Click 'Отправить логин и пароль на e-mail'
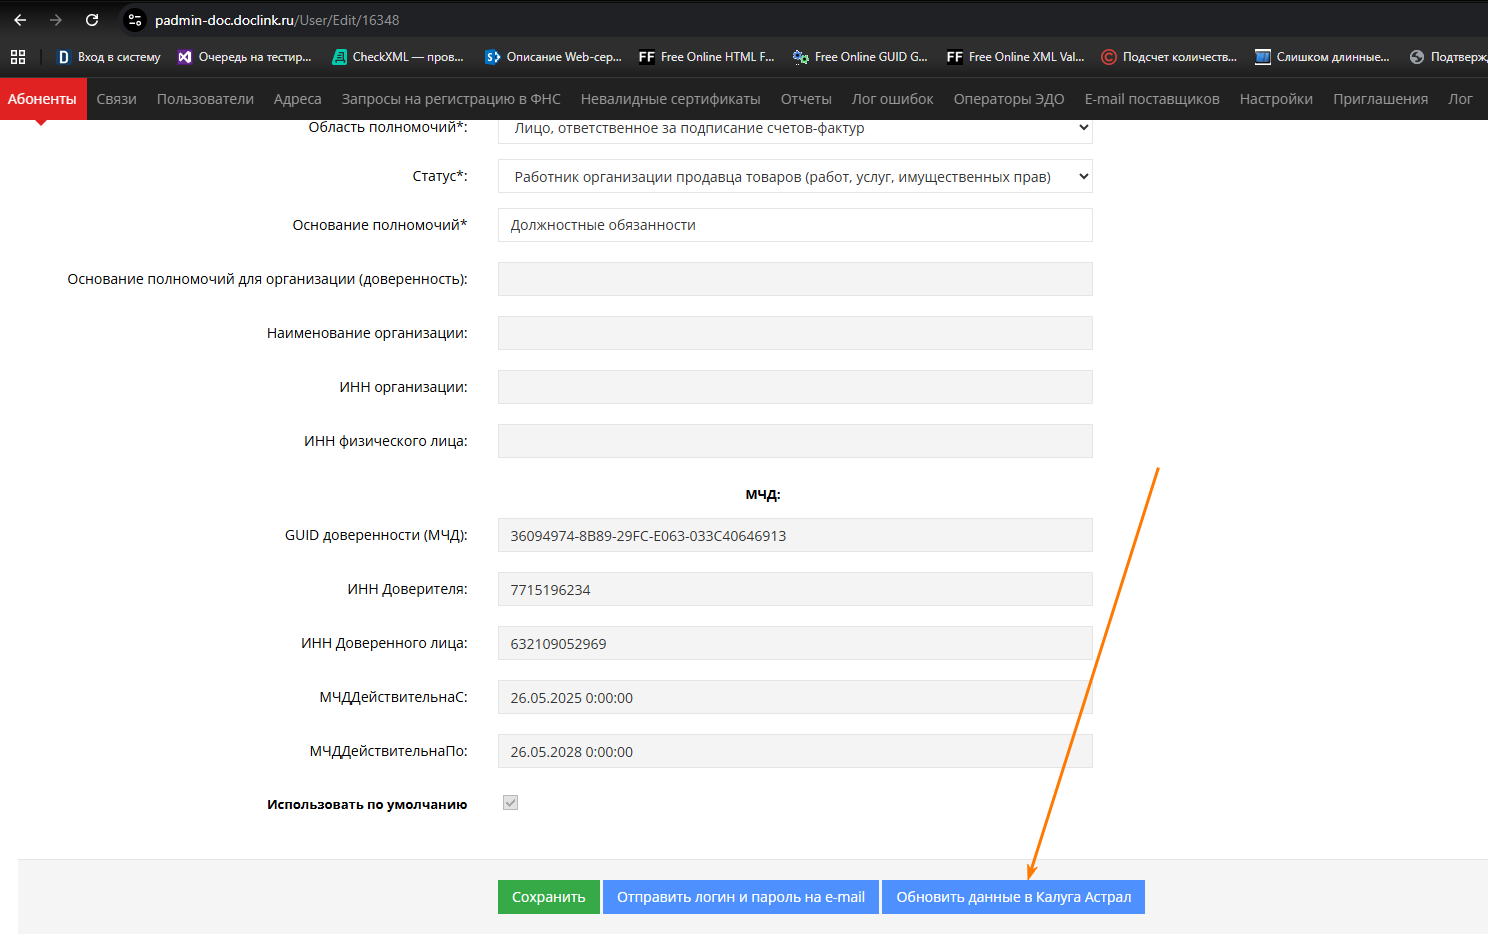Image resolution: width=1488 pixels, height=939 pixels. coord(741,897)
